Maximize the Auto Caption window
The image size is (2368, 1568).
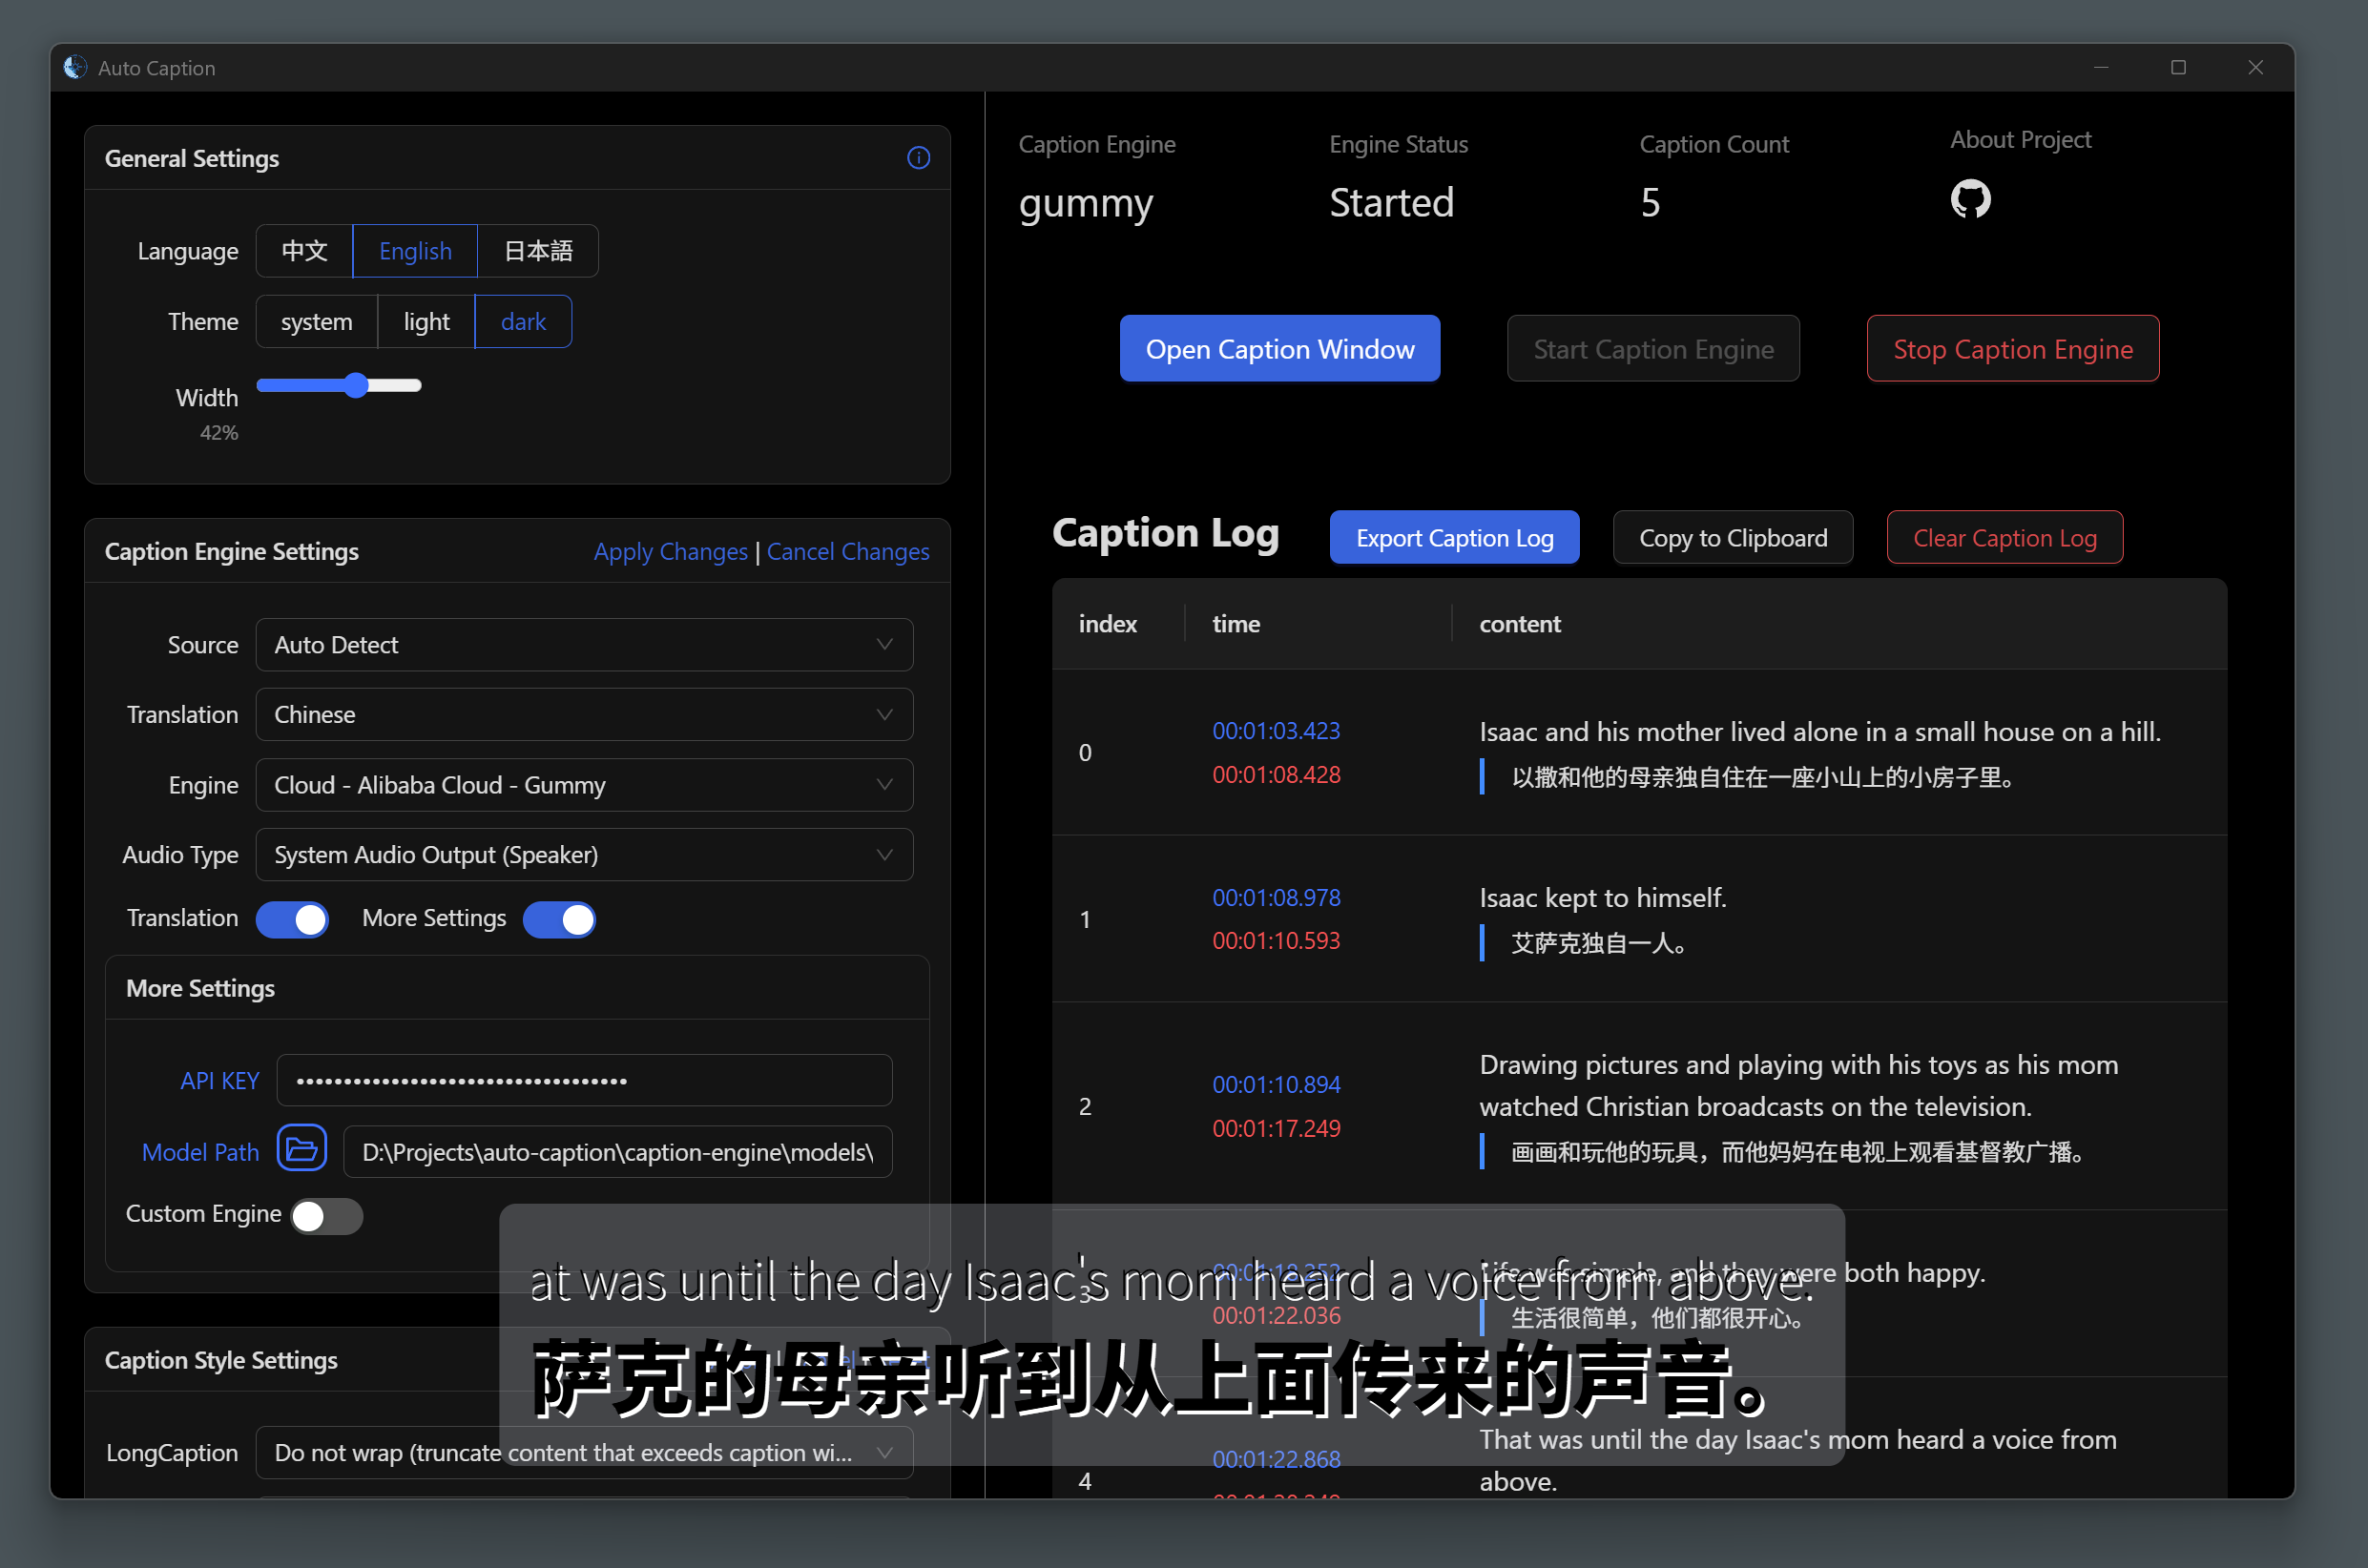click(2178, 67)
